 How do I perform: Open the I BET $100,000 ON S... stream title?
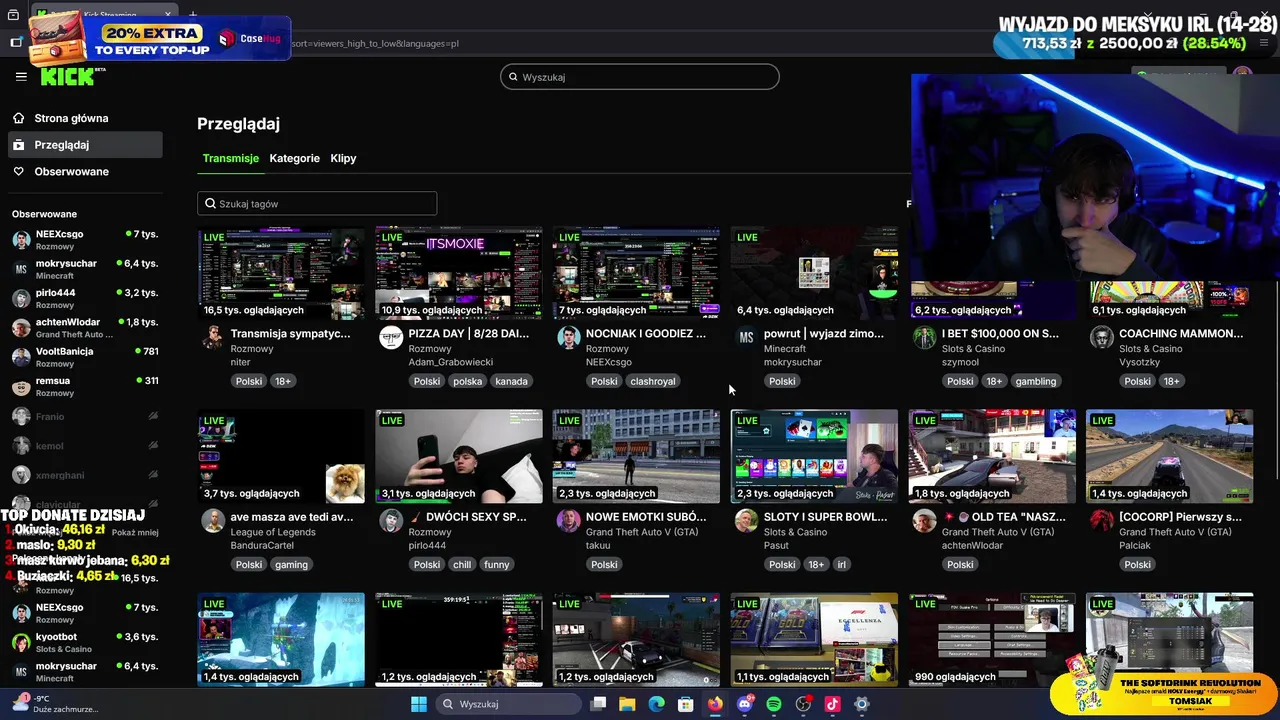1000,333
